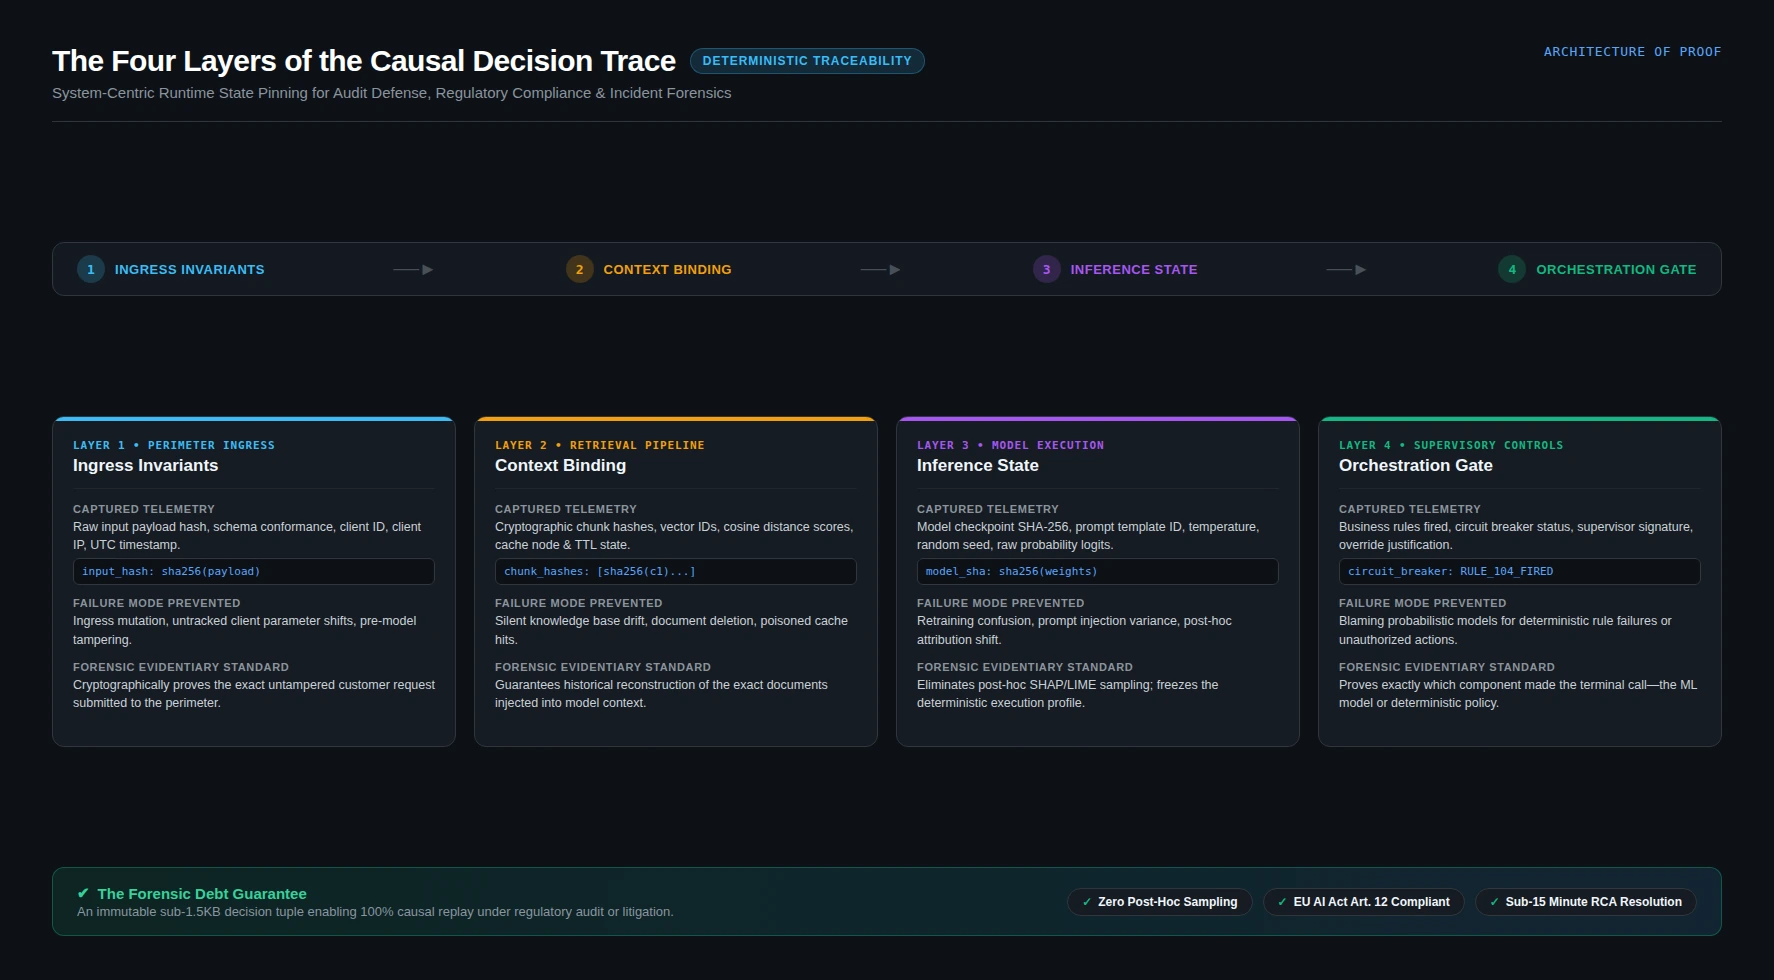The width and height of the screenshot is (1774, 980).
Task: Click the EU AI Act Art. 12 Compliant pill
Action: pyautogui.click(x=1364, y=902)
